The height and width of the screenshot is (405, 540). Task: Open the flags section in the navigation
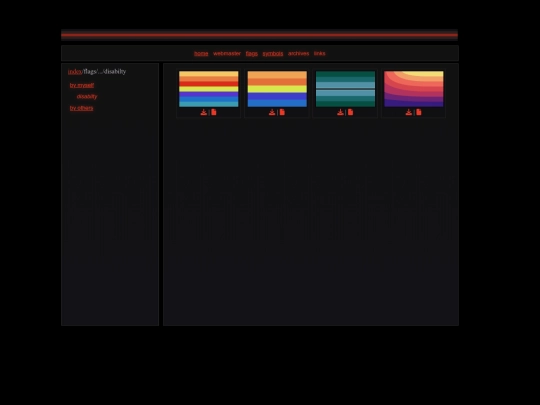252,53
